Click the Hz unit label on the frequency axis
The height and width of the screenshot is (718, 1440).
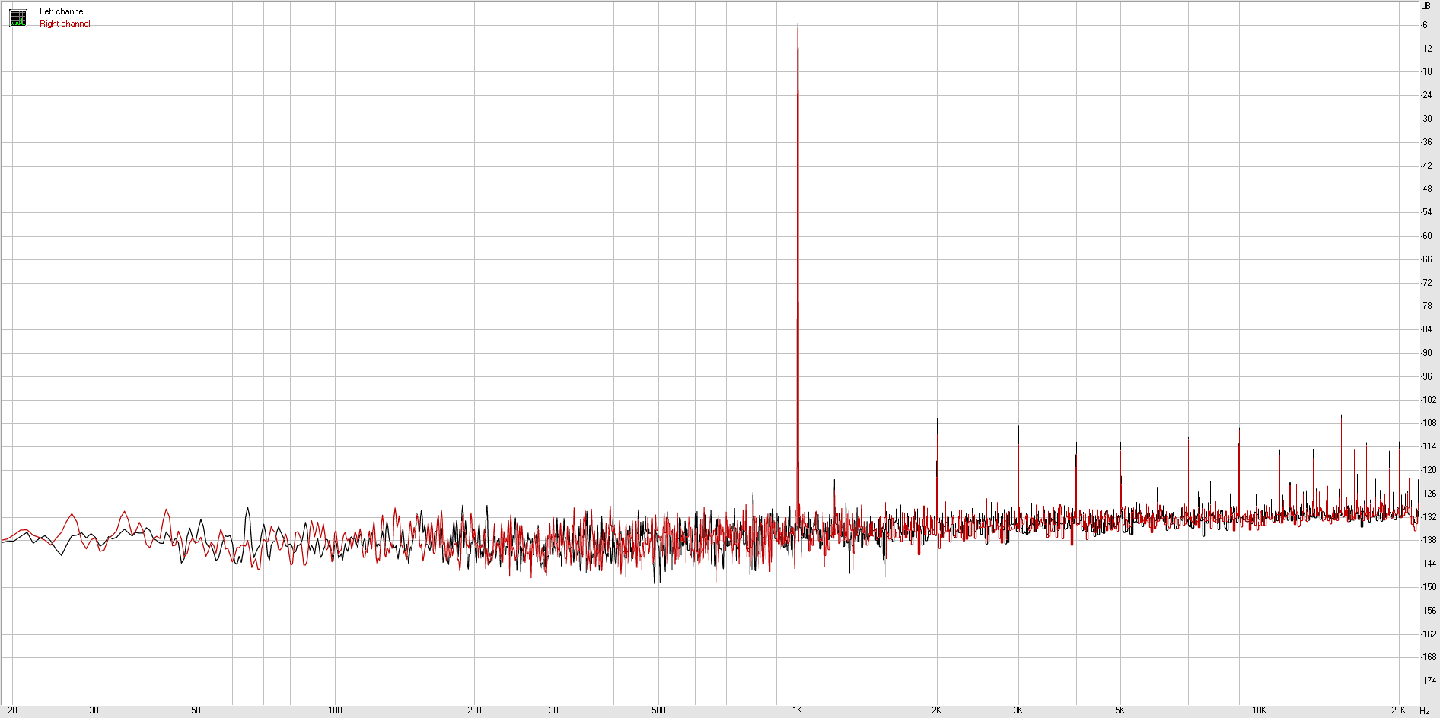coord(1425,711)
